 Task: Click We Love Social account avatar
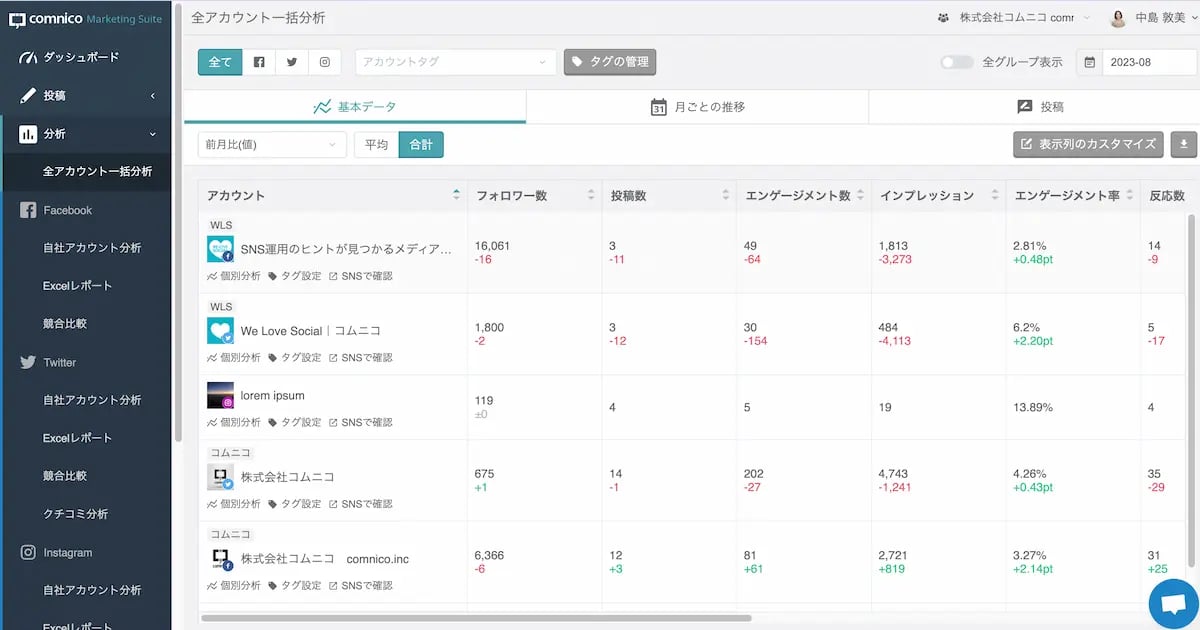(x=220, y=331)
